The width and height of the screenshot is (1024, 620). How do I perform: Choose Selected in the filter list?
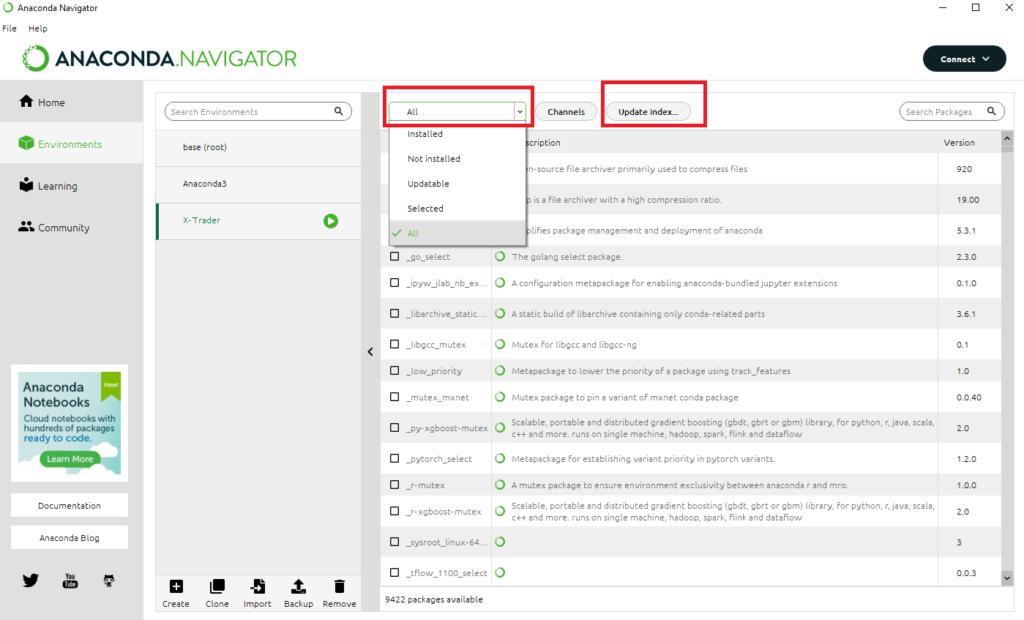coord(457,208)
